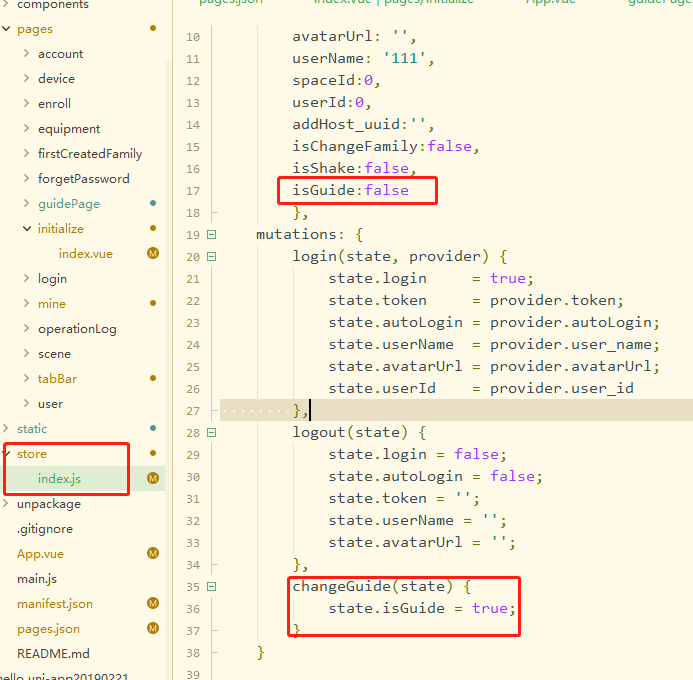Open the .gitignore file
This screenshot has width=693, height=680.
pyautogui.click(x=45, y=529)
